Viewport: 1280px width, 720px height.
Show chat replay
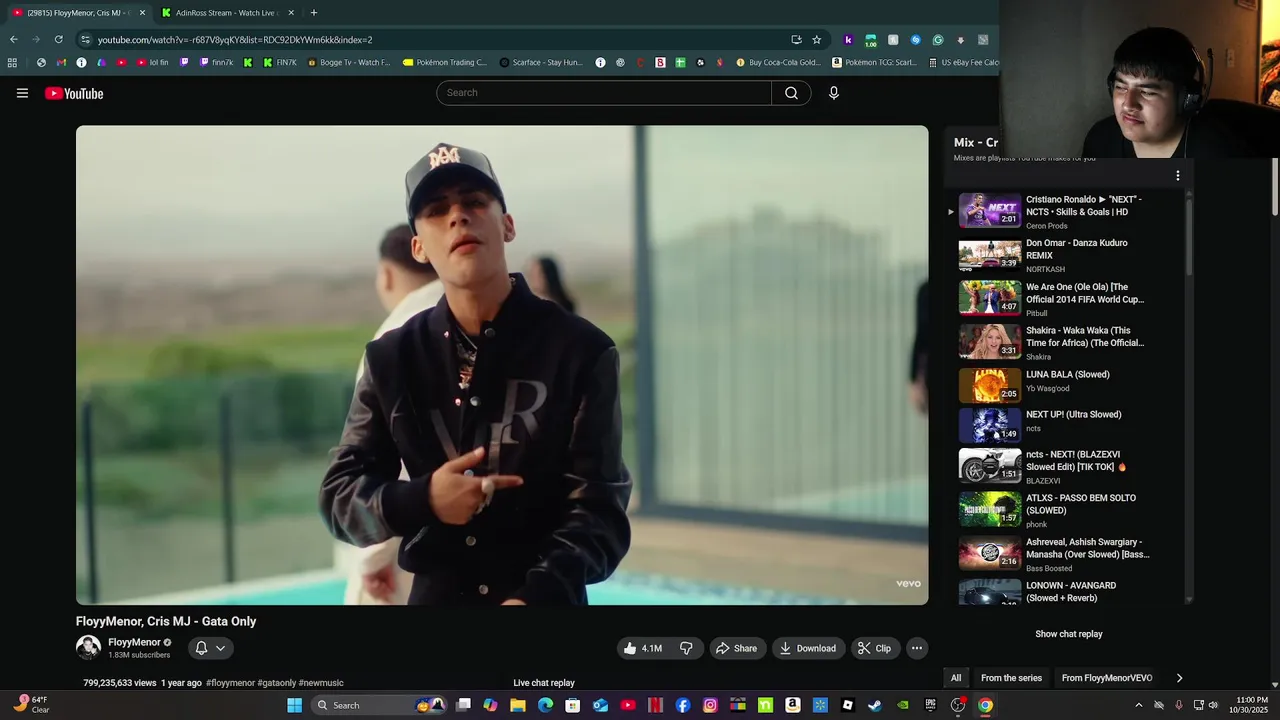pos(1068,634)
